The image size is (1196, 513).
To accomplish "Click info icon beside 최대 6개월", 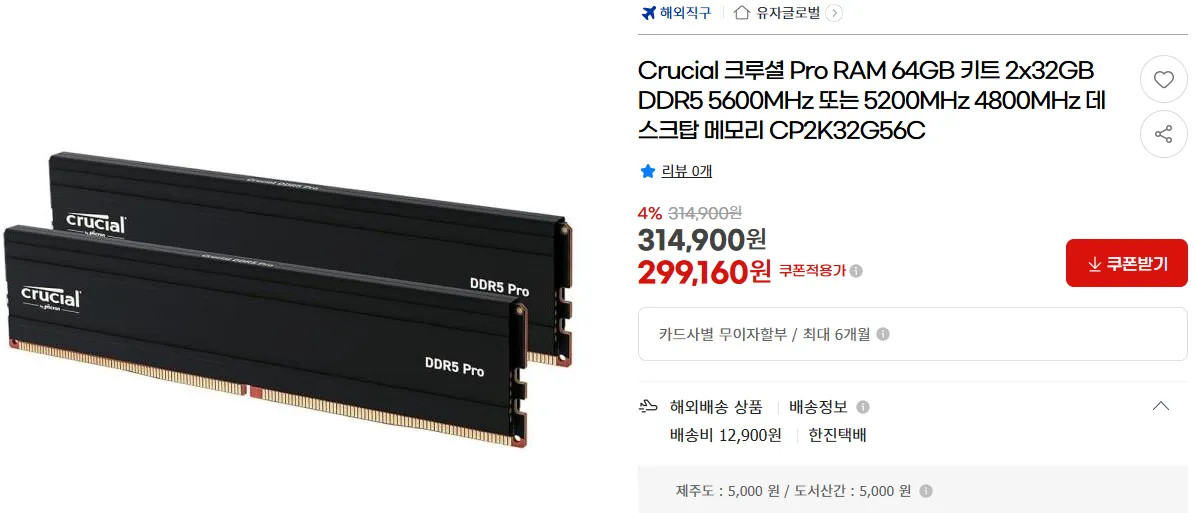I will [883, 335].
